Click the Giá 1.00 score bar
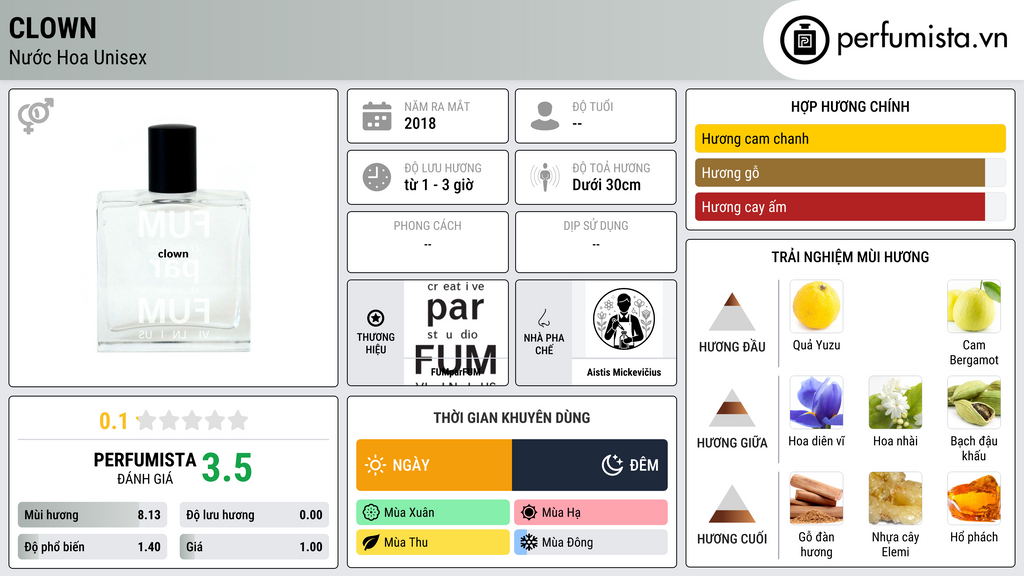 [x=254, y=547]
